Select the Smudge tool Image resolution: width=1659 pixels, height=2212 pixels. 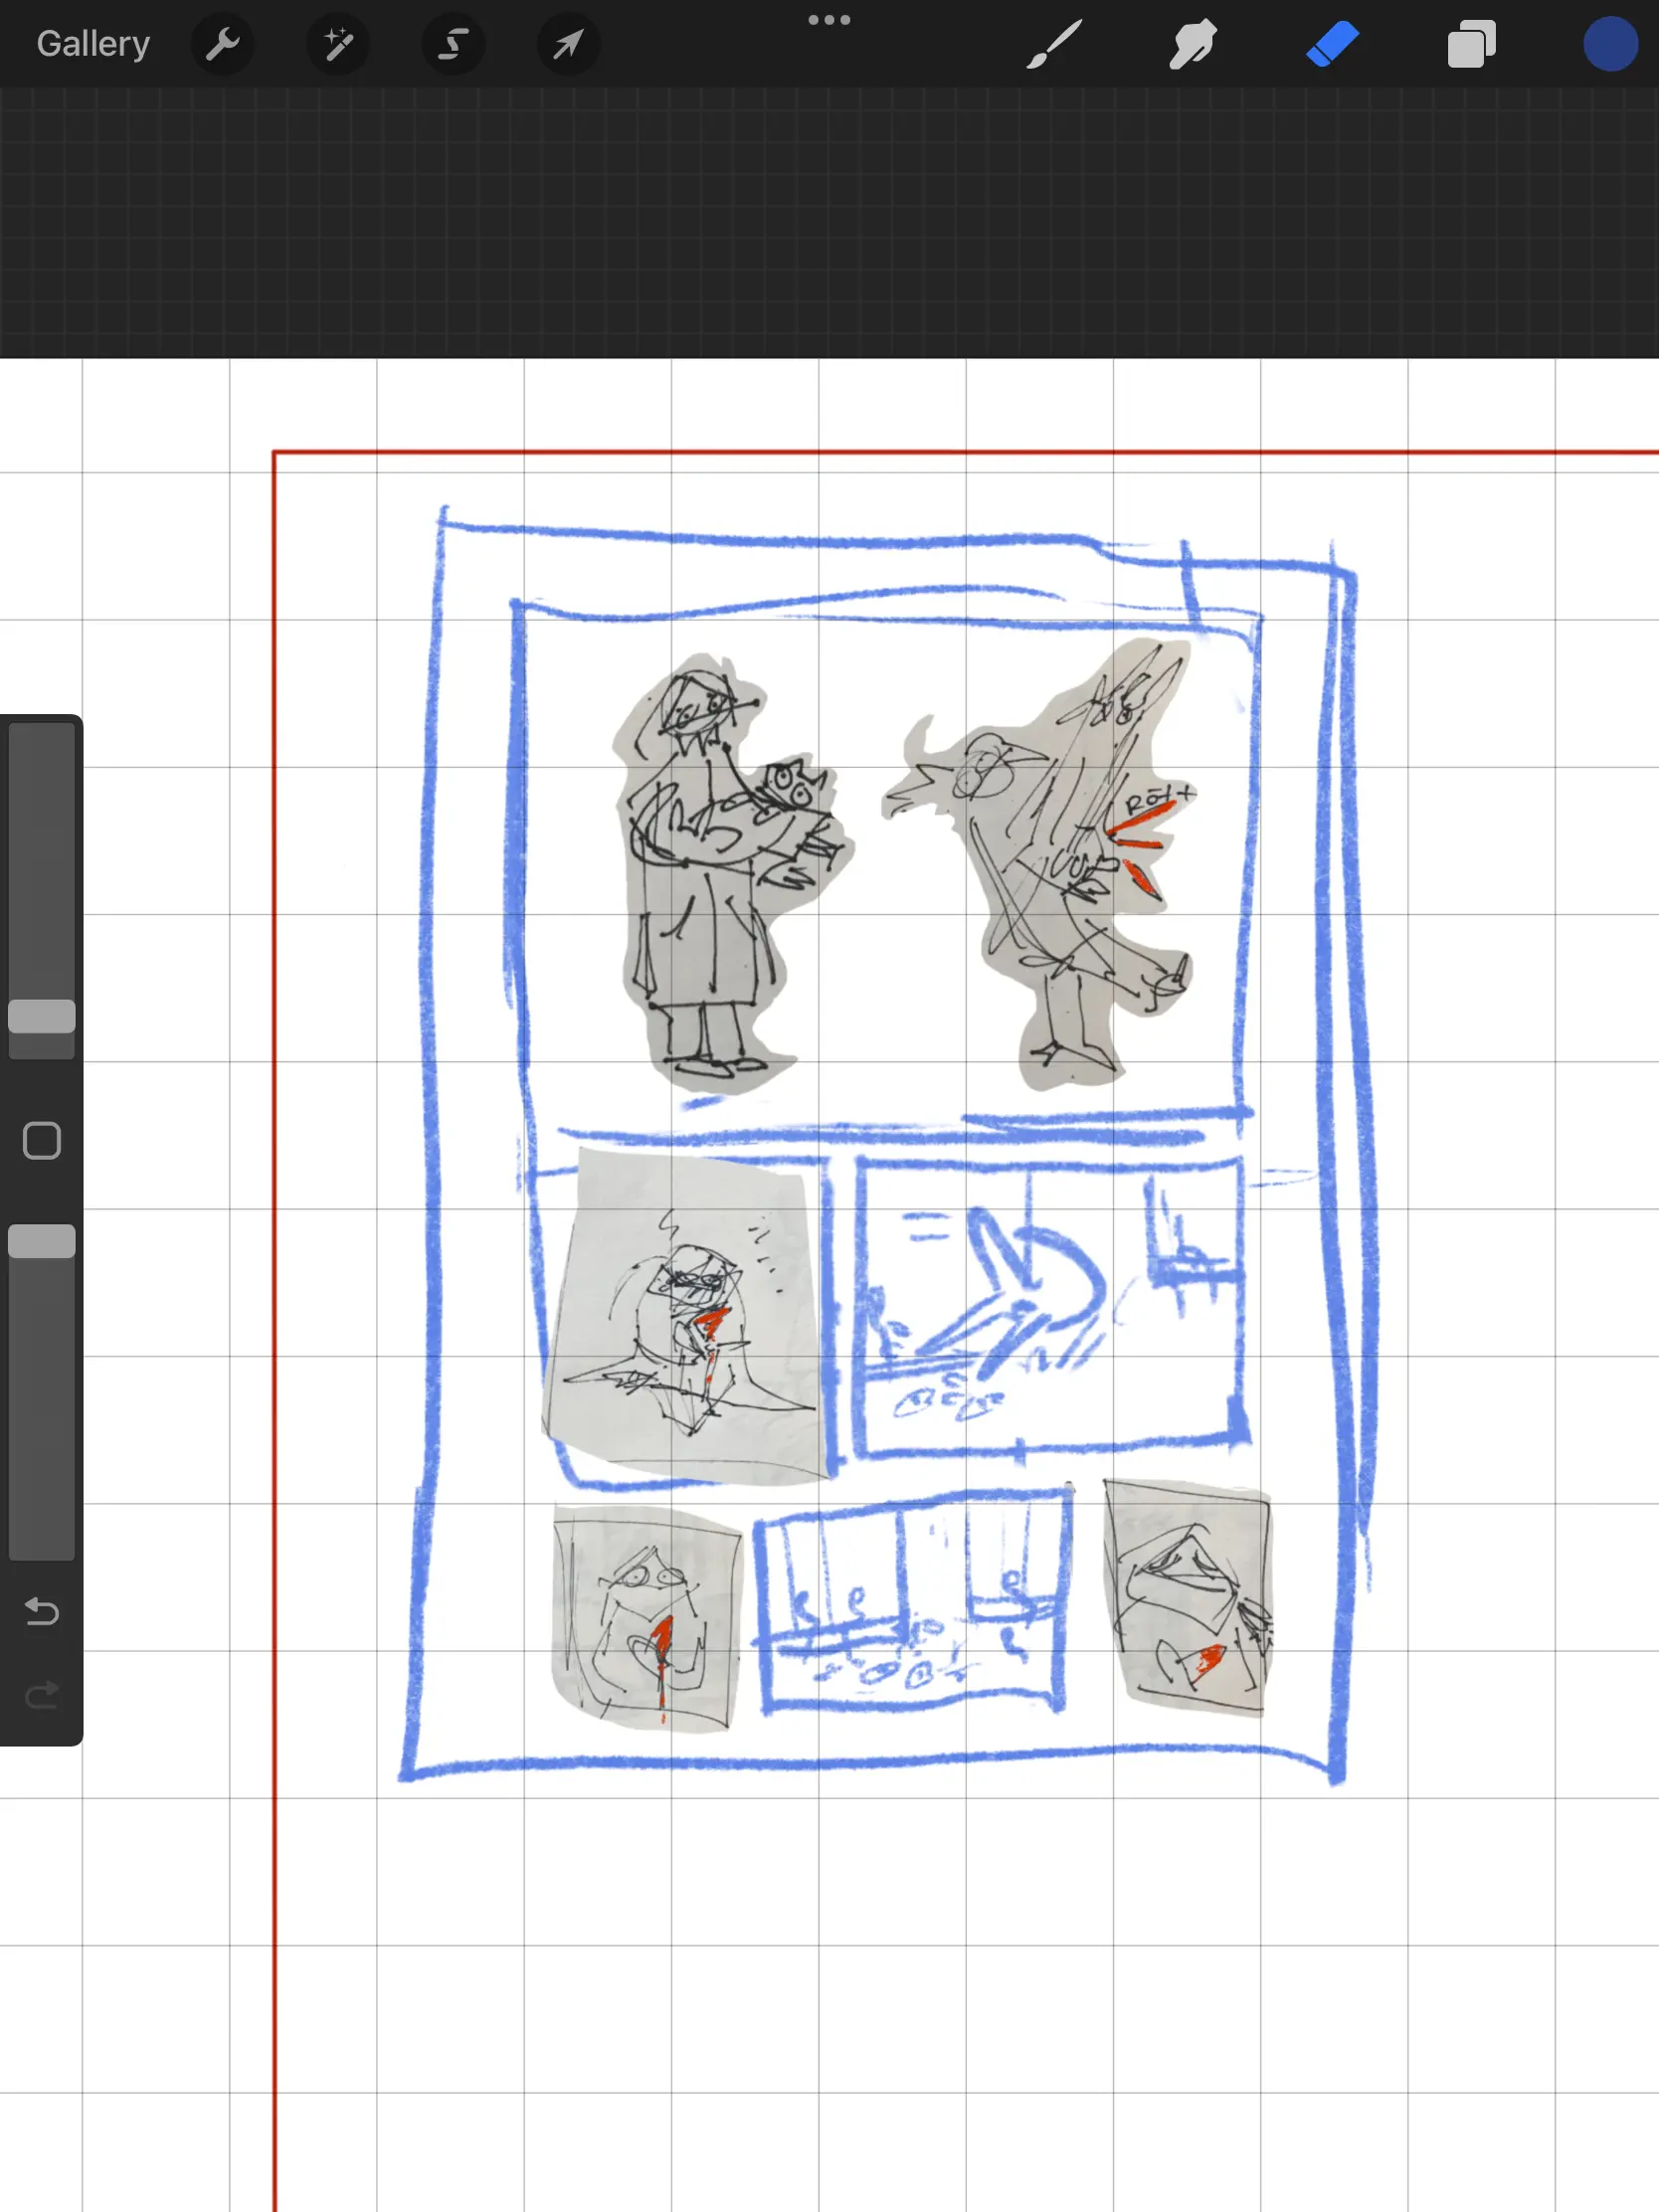1192,44
